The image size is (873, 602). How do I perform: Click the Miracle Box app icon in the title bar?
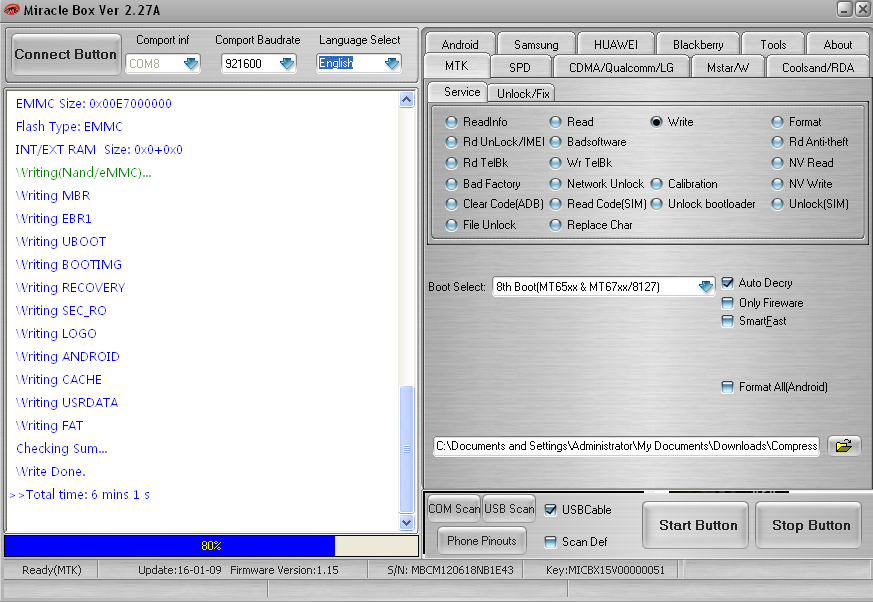11,9
